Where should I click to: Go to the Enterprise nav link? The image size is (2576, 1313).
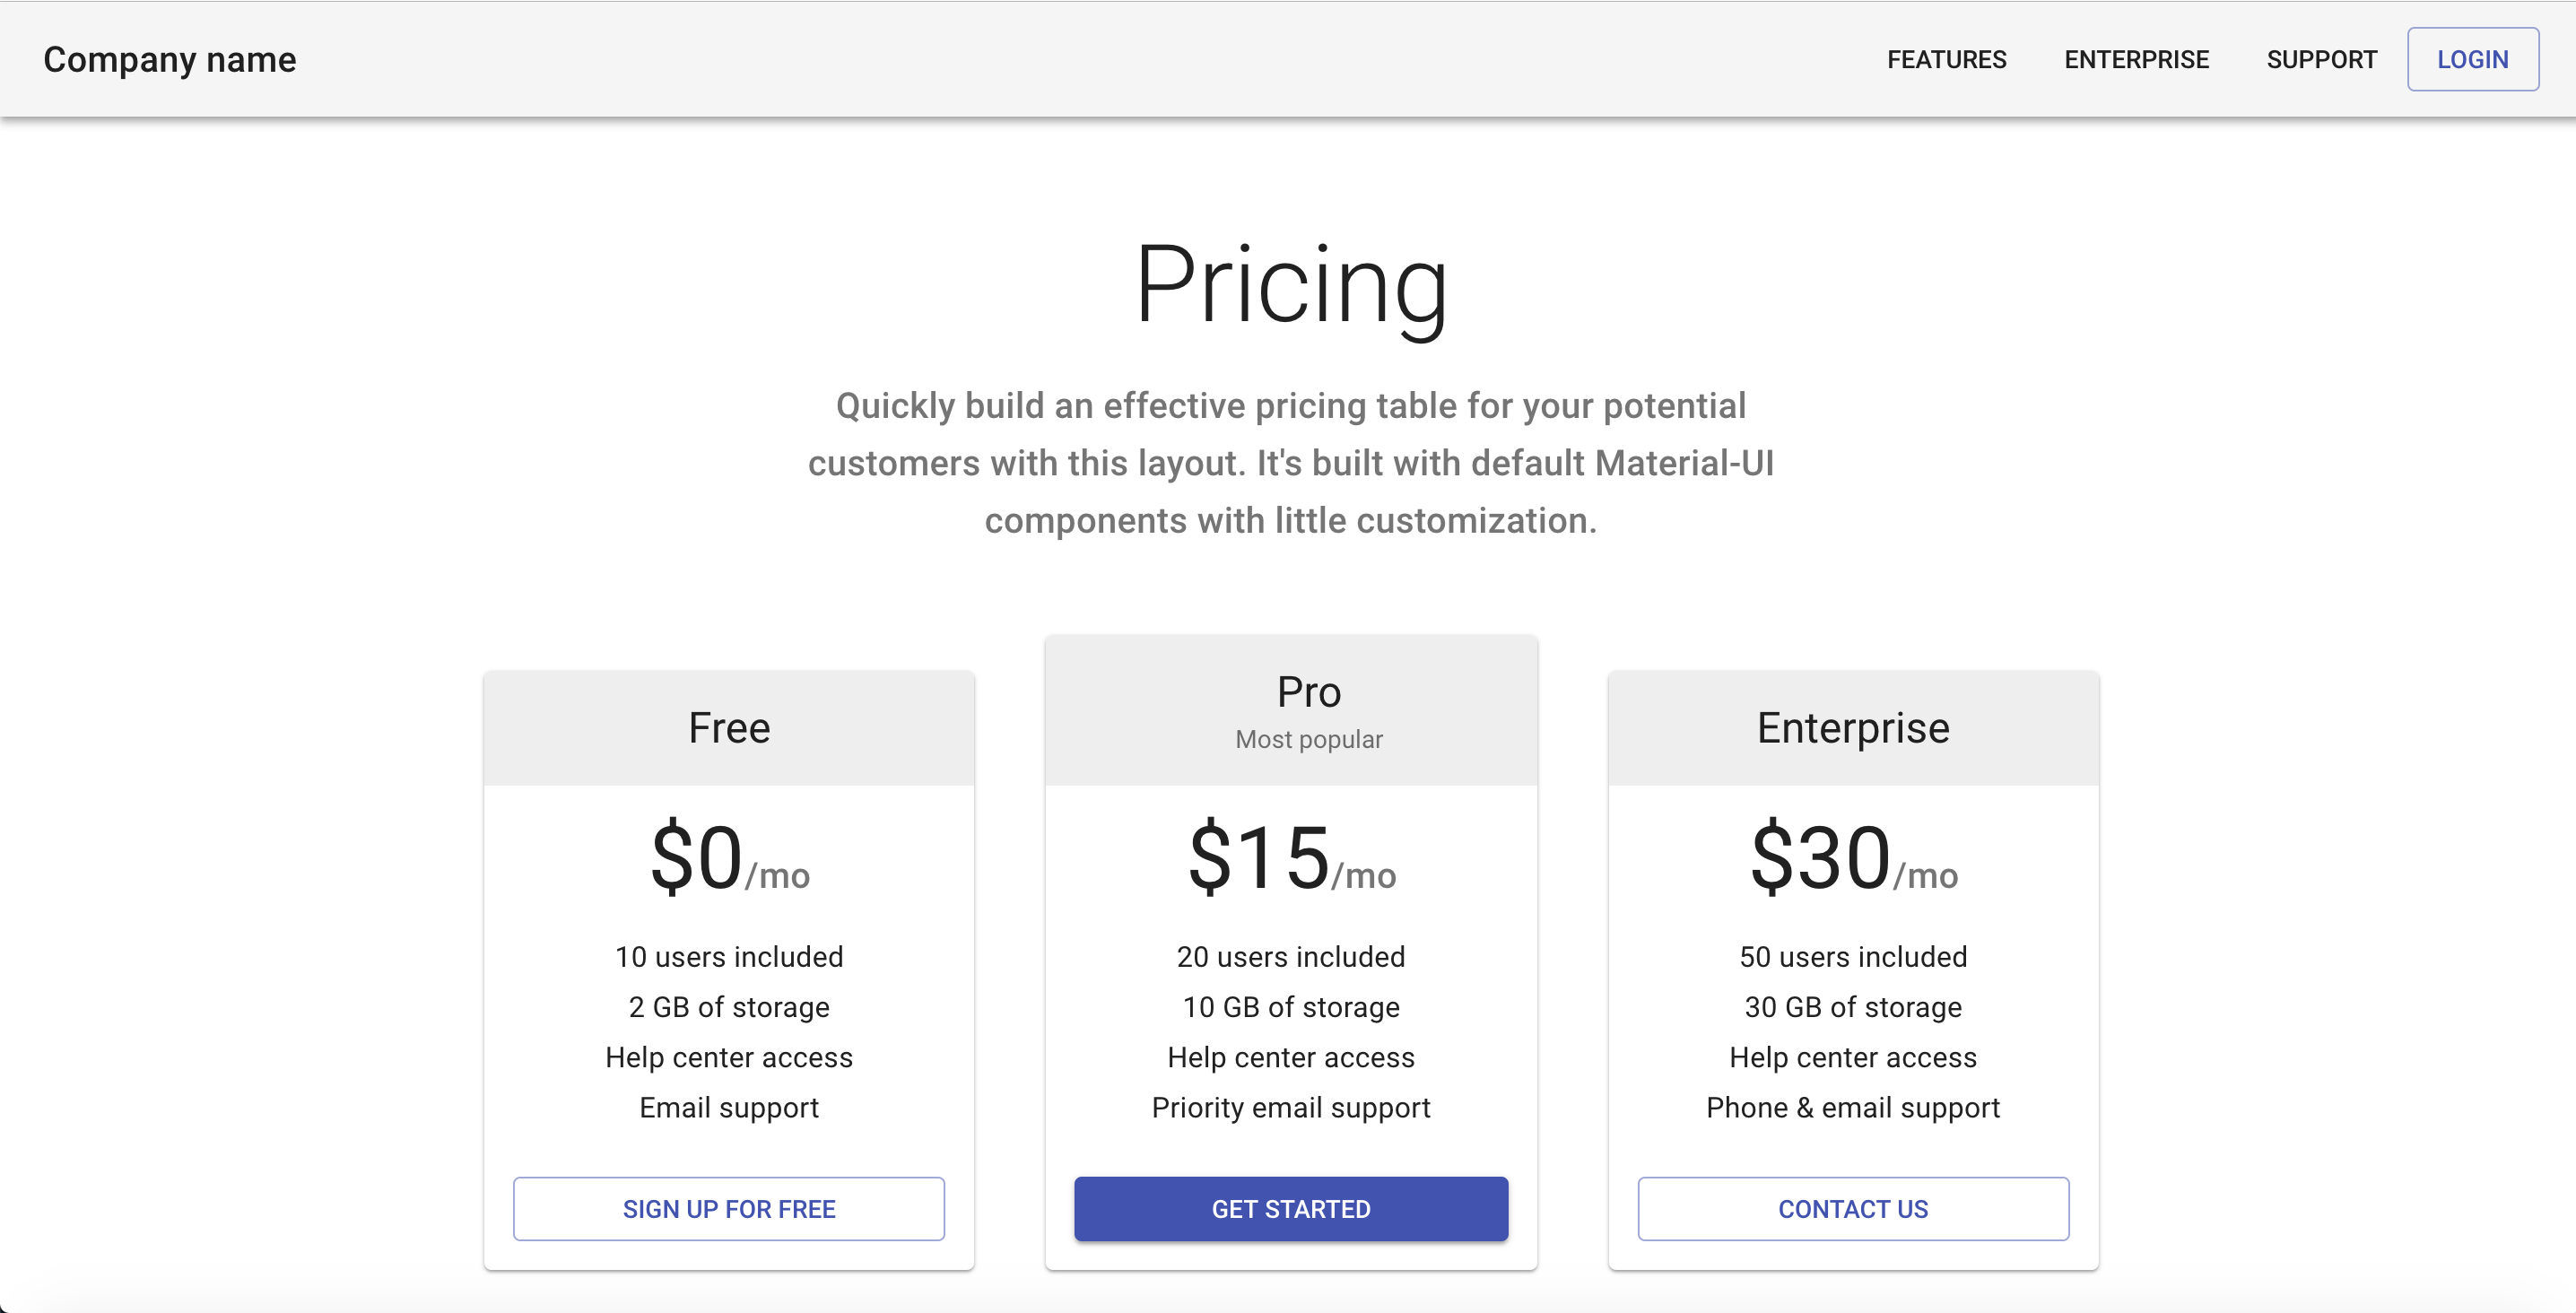click(x=2136, y=60)
